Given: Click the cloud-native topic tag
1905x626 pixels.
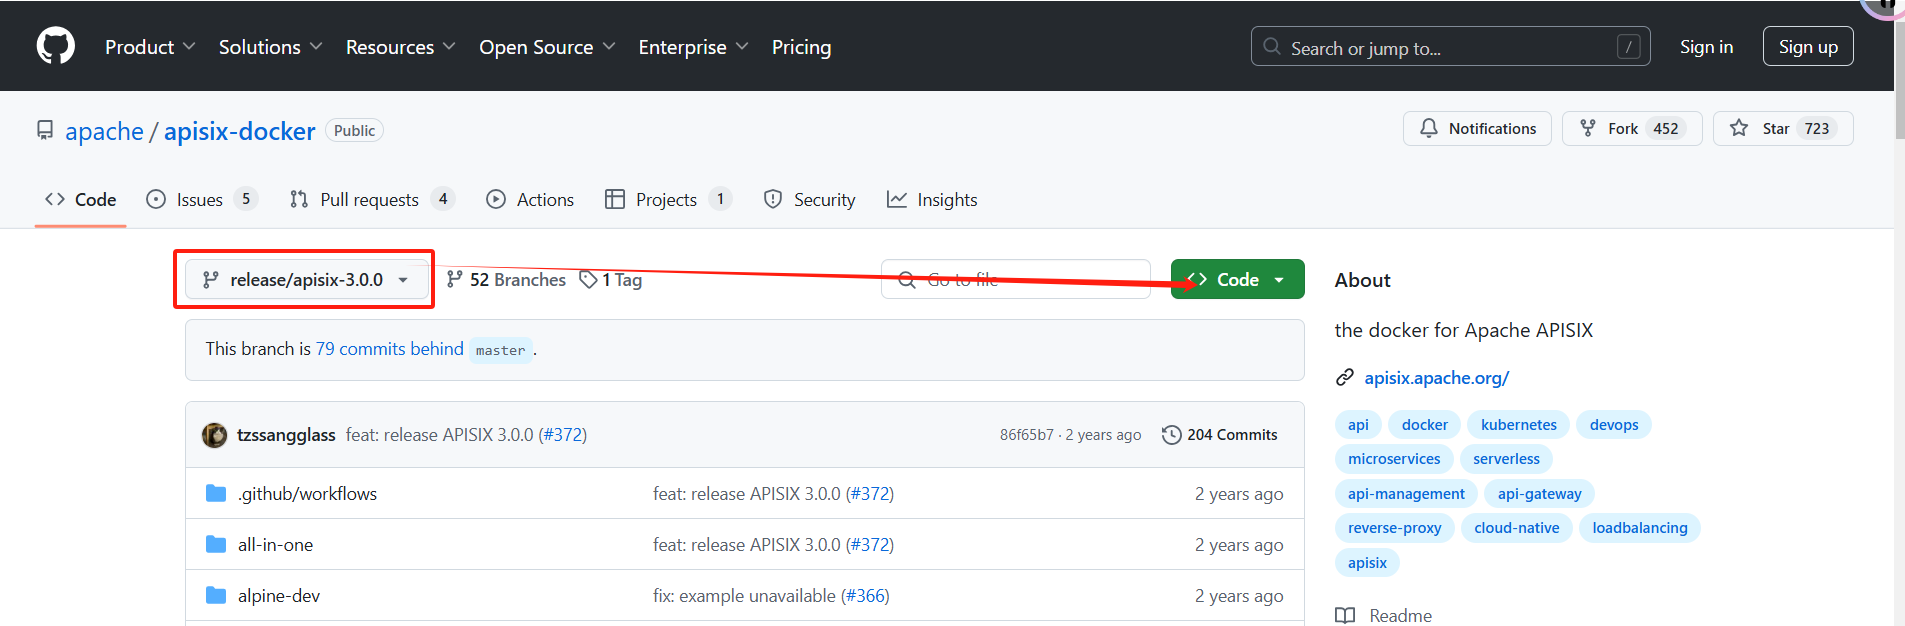Looking at the screenshot, I should pos(1517,528).
